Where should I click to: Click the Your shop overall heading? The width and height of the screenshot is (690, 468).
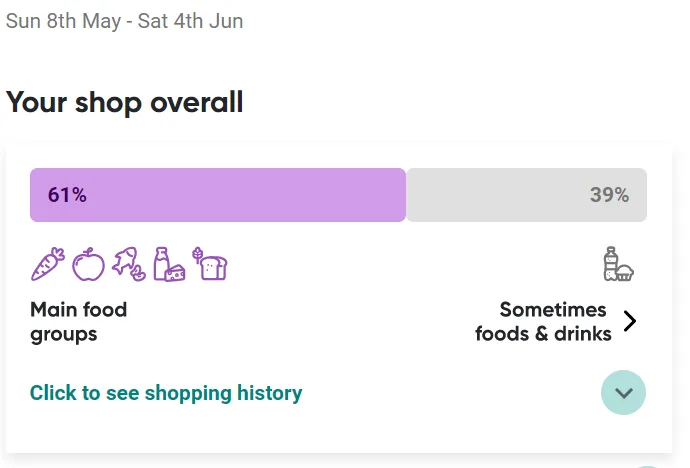(125, 102)
